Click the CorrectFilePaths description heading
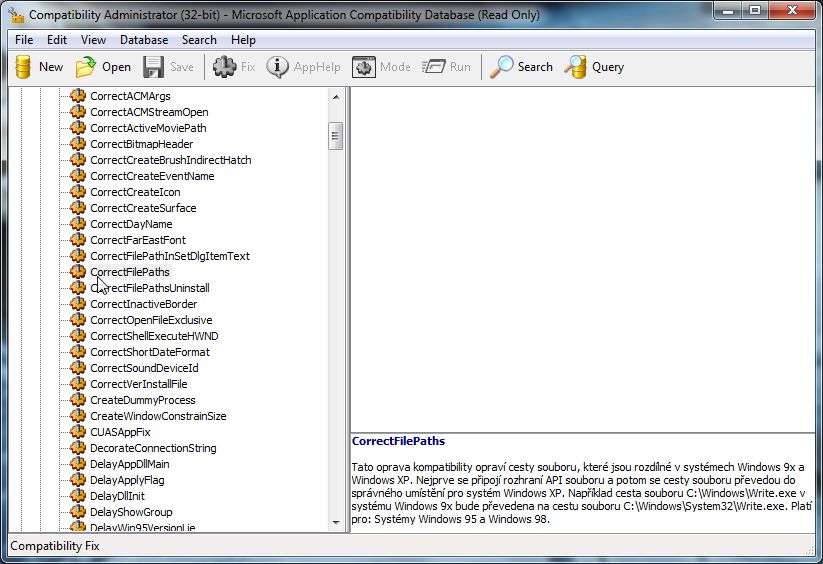823x564 pixels. pos(398,441)
